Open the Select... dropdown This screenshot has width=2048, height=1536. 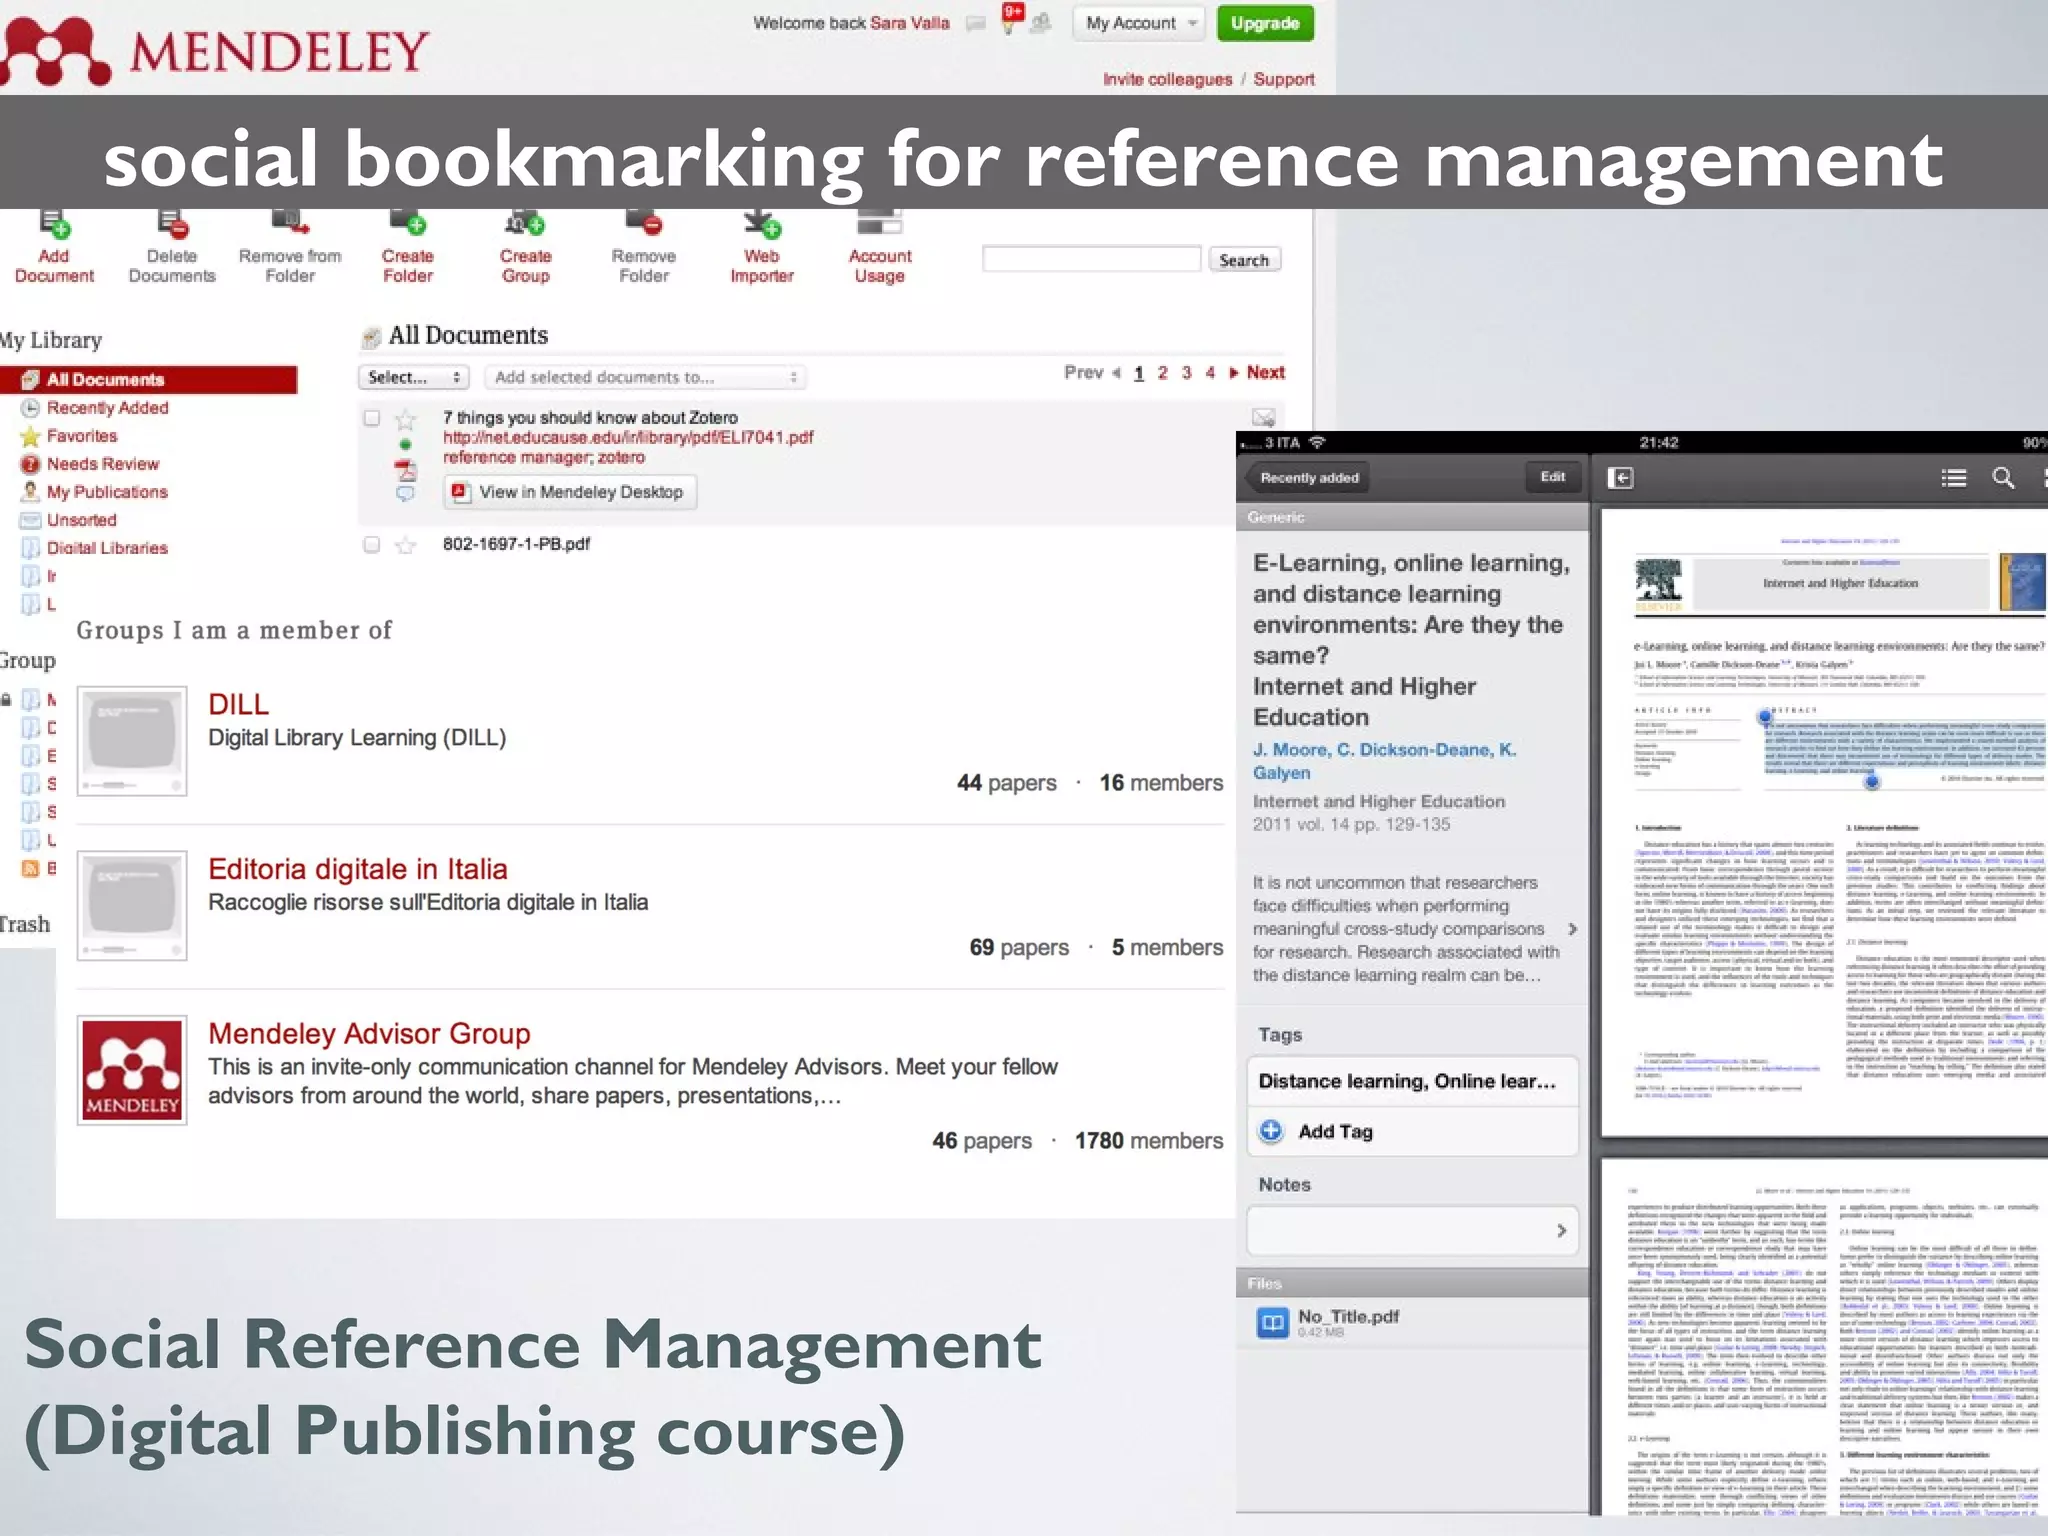click(x=414, y=377)
